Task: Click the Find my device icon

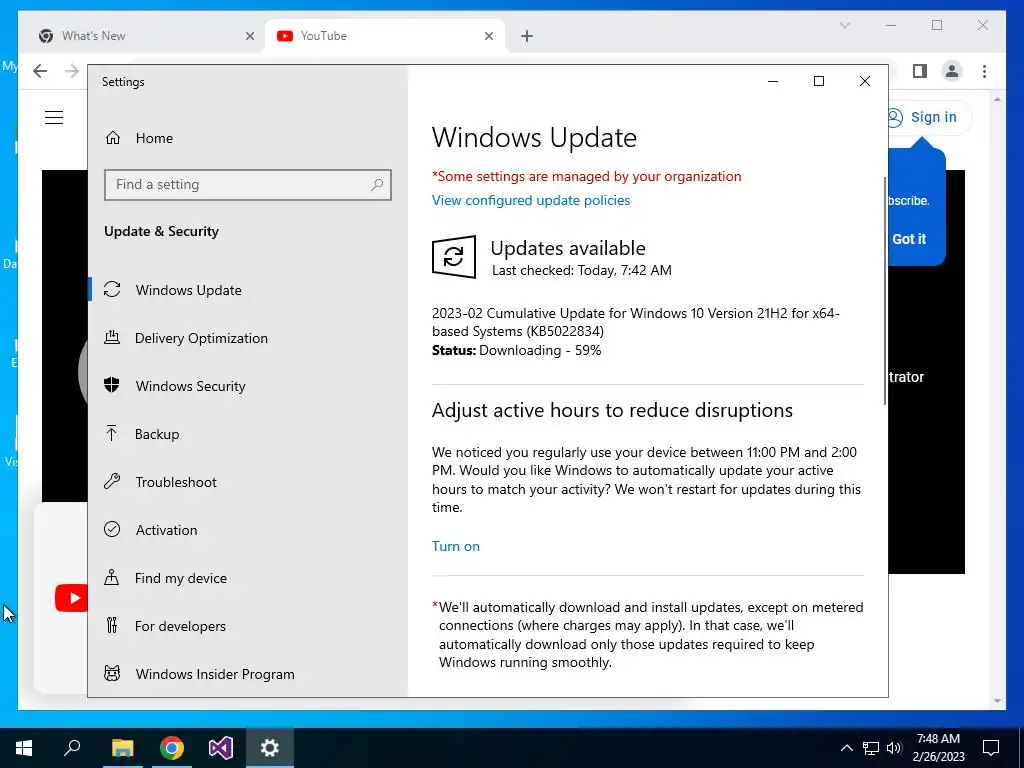Action: click(112, 577)
